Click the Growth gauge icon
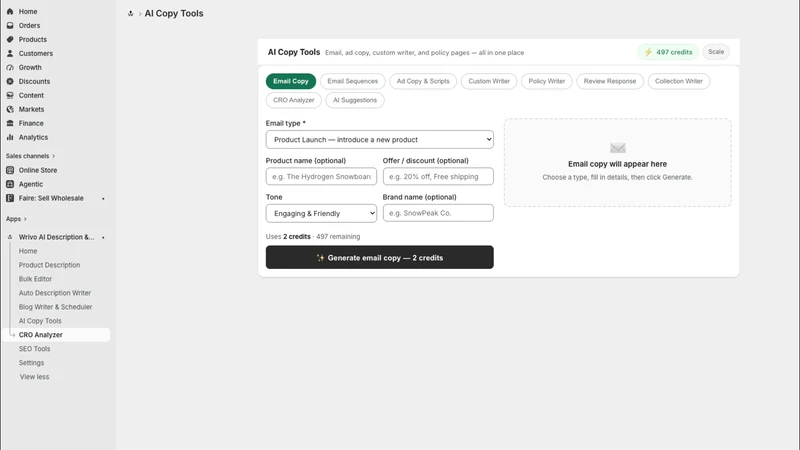 click(x=10, y=67)
